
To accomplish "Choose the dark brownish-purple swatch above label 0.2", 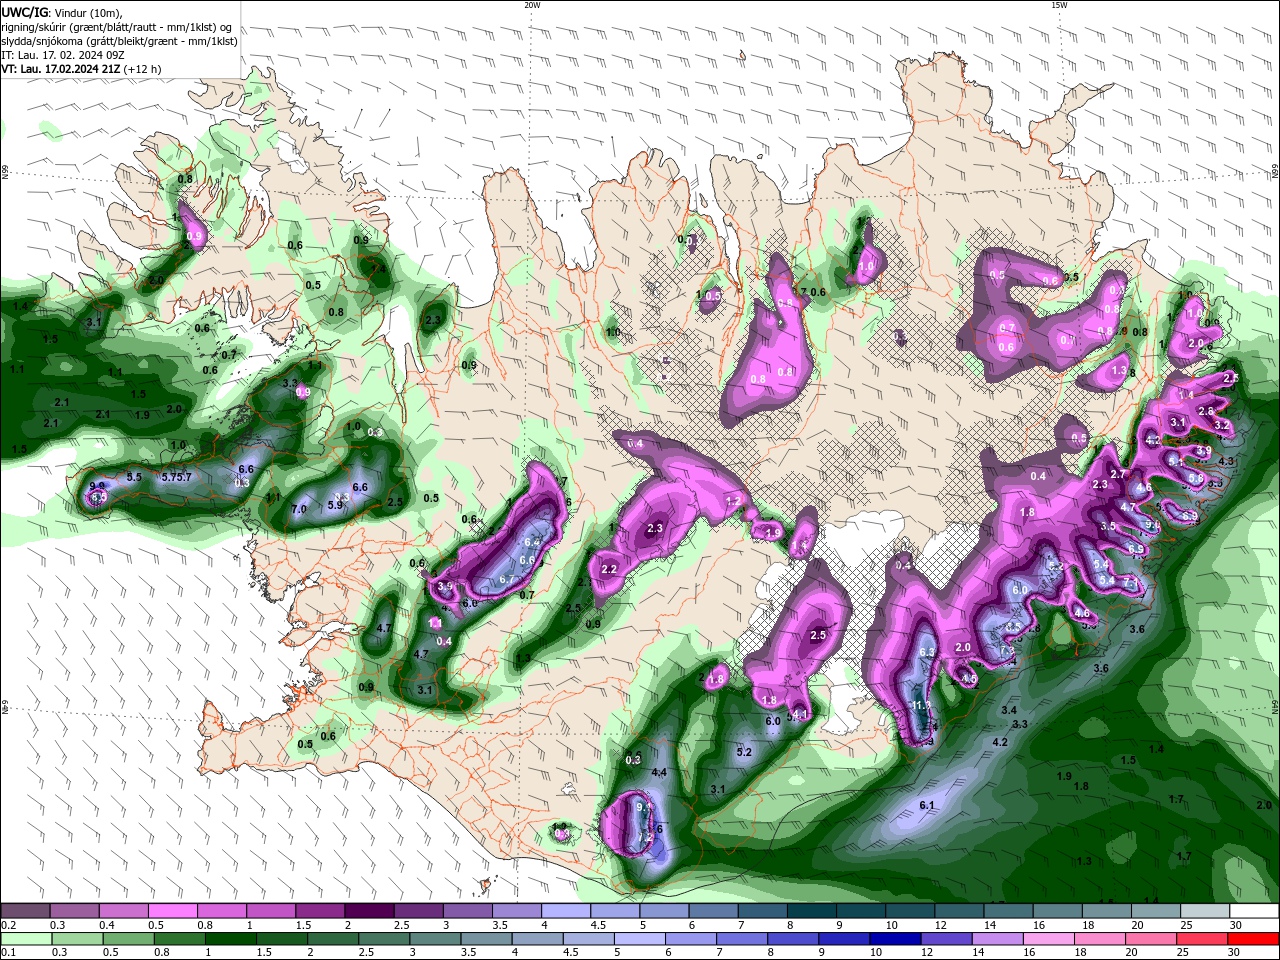I will (25, 911).
